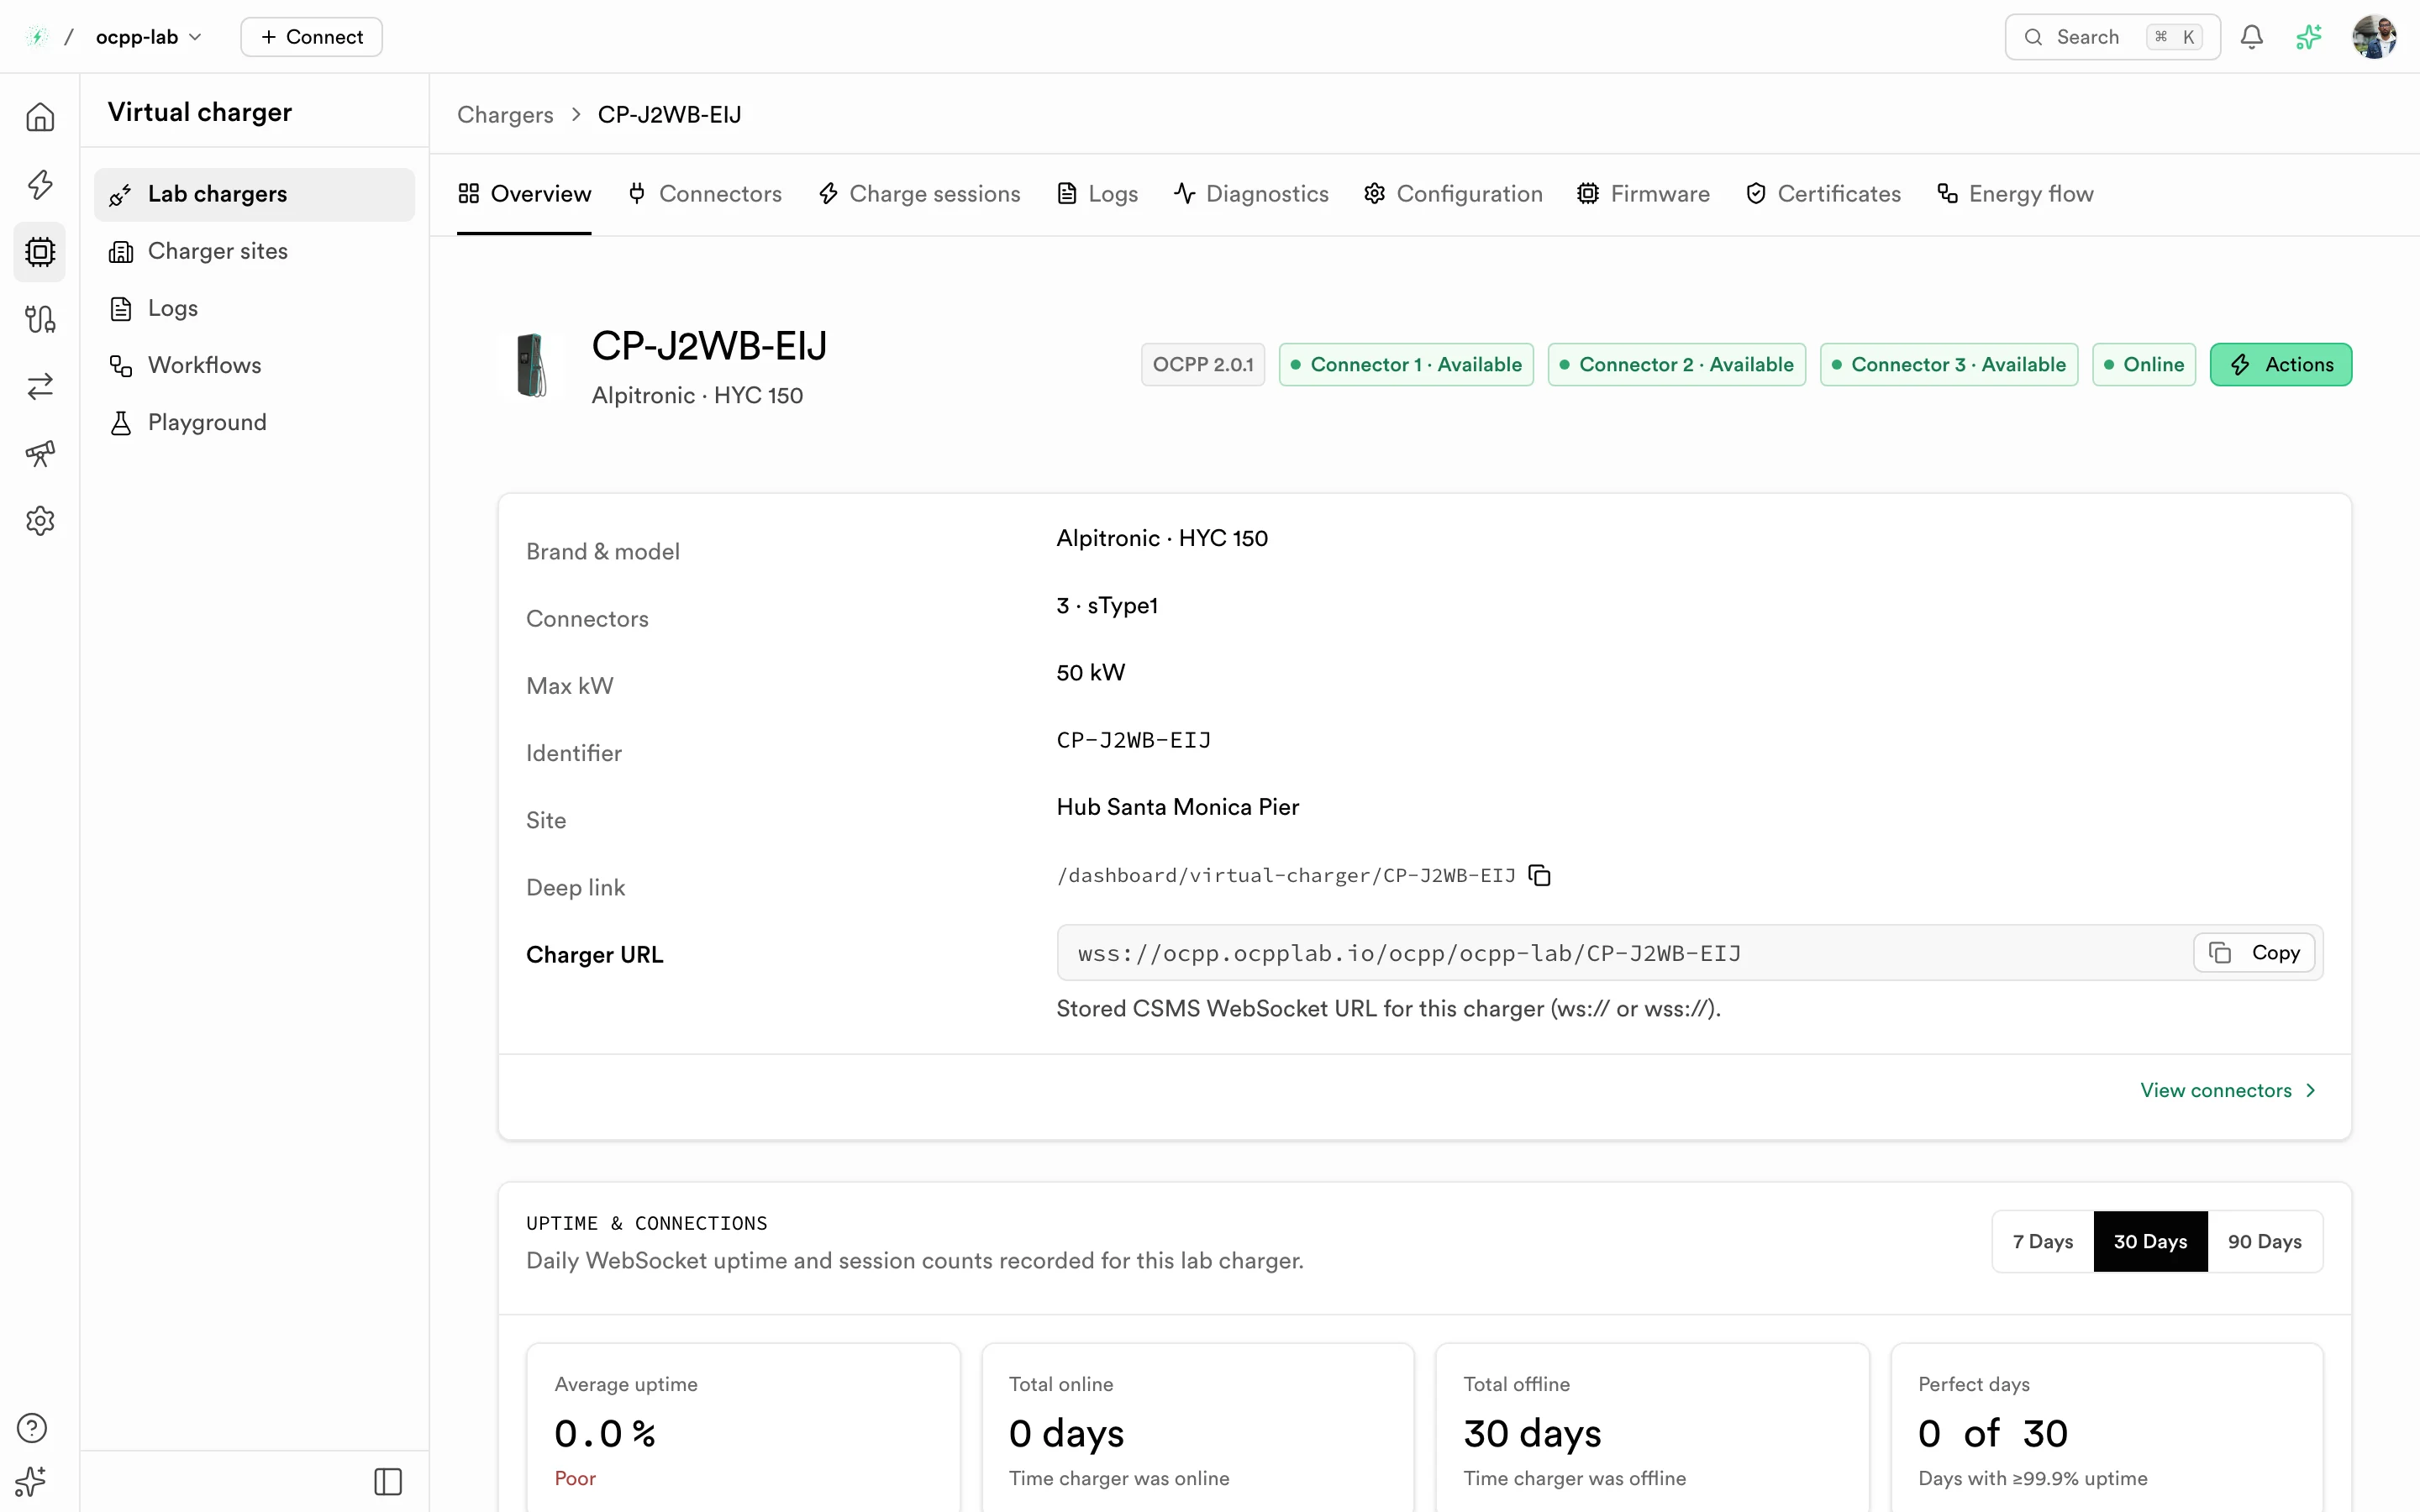
Task: Click the Perfect days card
Action: 2106,1427
